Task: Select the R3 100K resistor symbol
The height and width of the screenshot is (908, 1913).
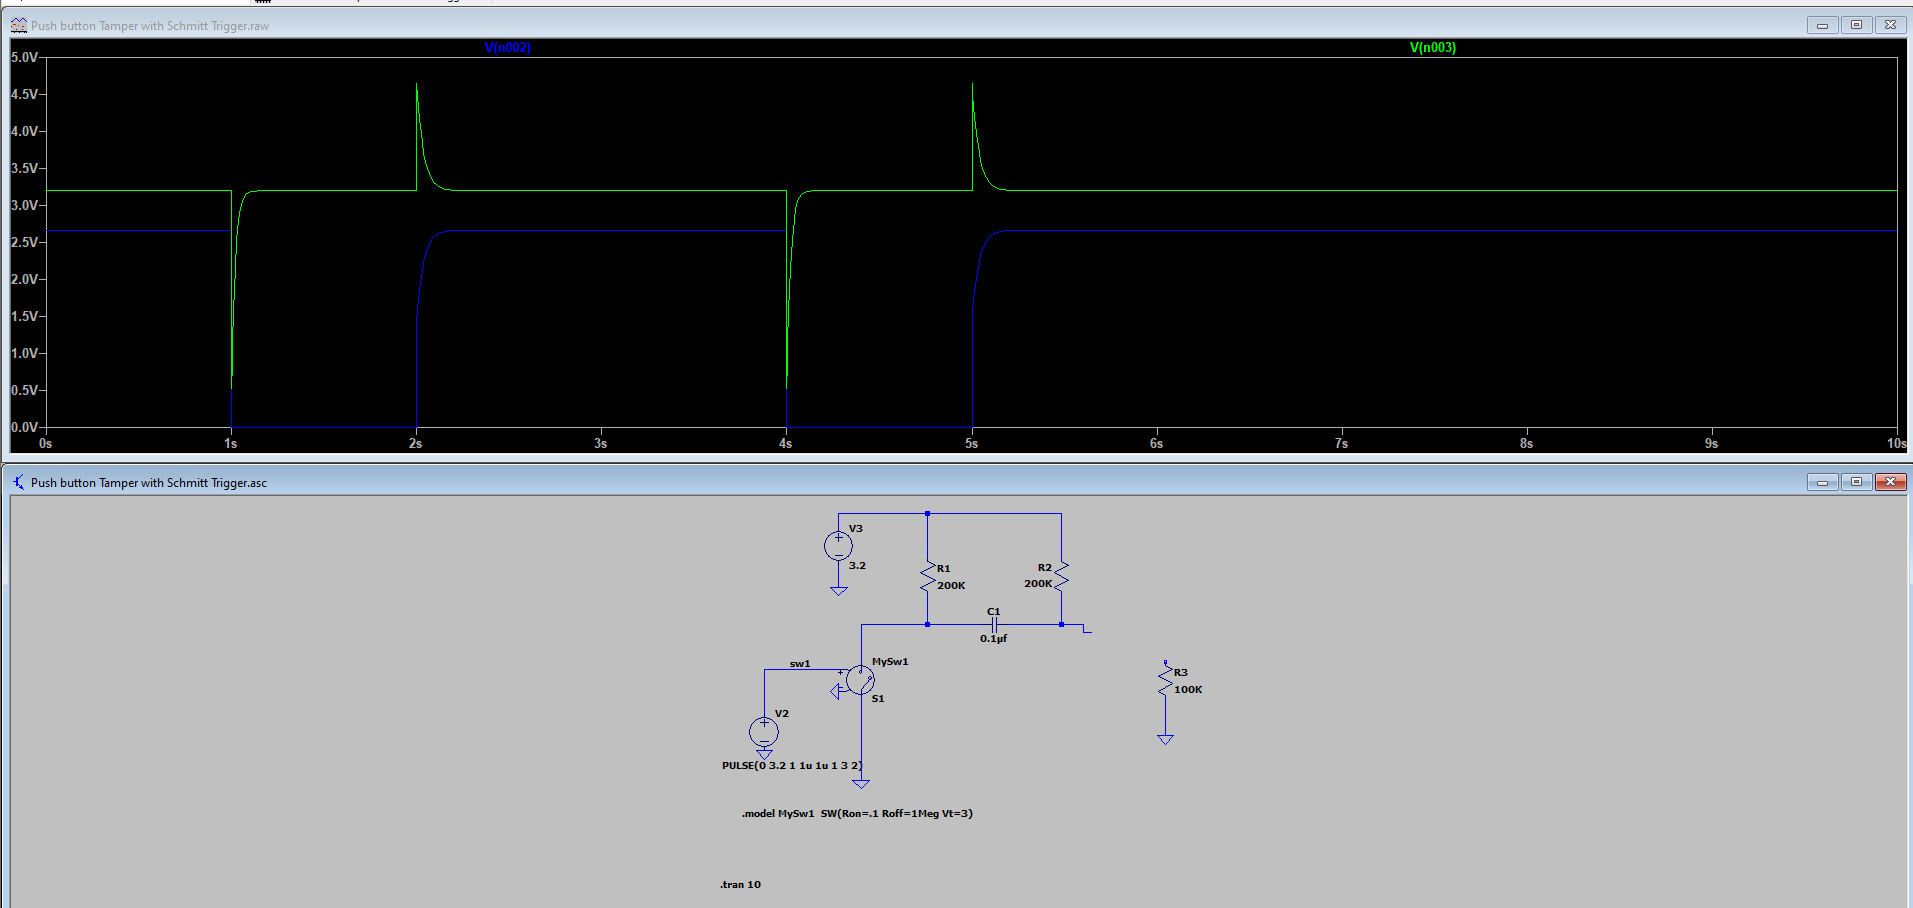Action: (x=1165, y=681)
